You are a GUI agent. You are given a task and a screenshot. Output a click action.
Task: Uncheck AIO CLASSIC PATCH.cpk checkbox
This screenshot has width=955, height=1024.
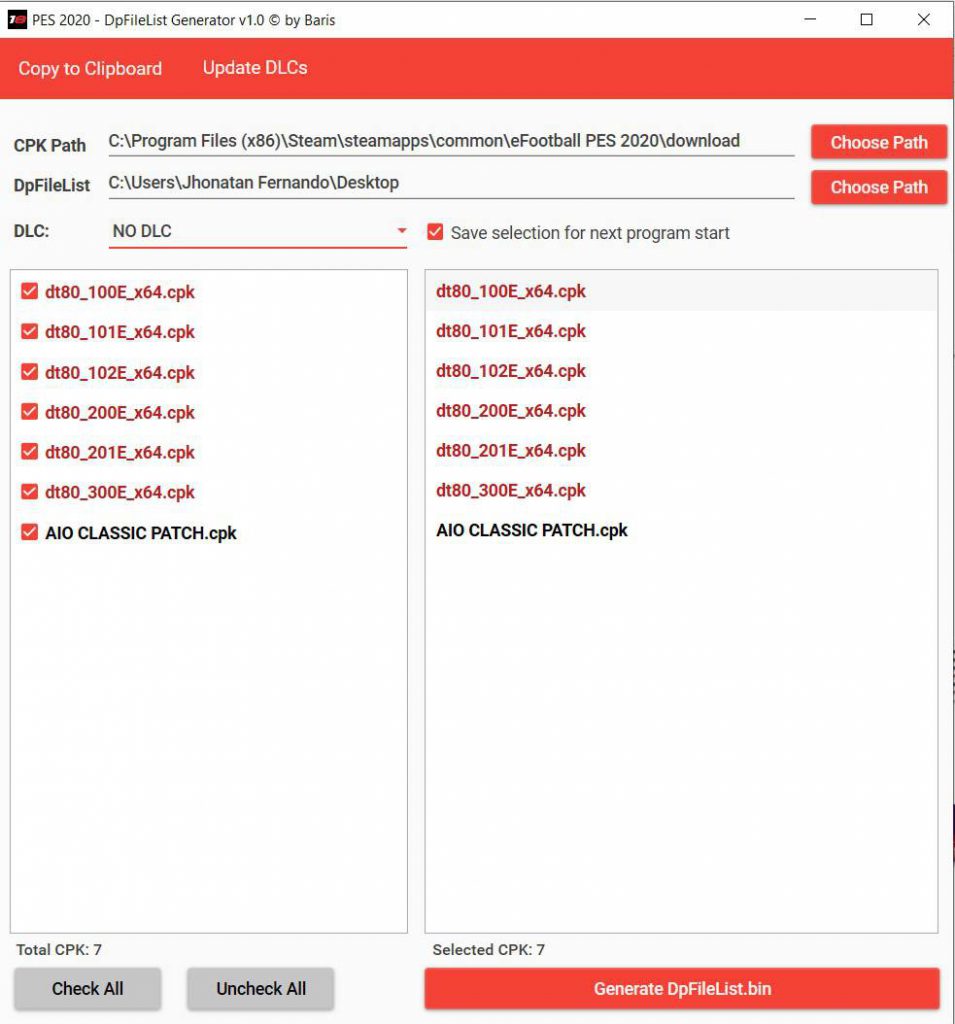(x=29, y=533)
